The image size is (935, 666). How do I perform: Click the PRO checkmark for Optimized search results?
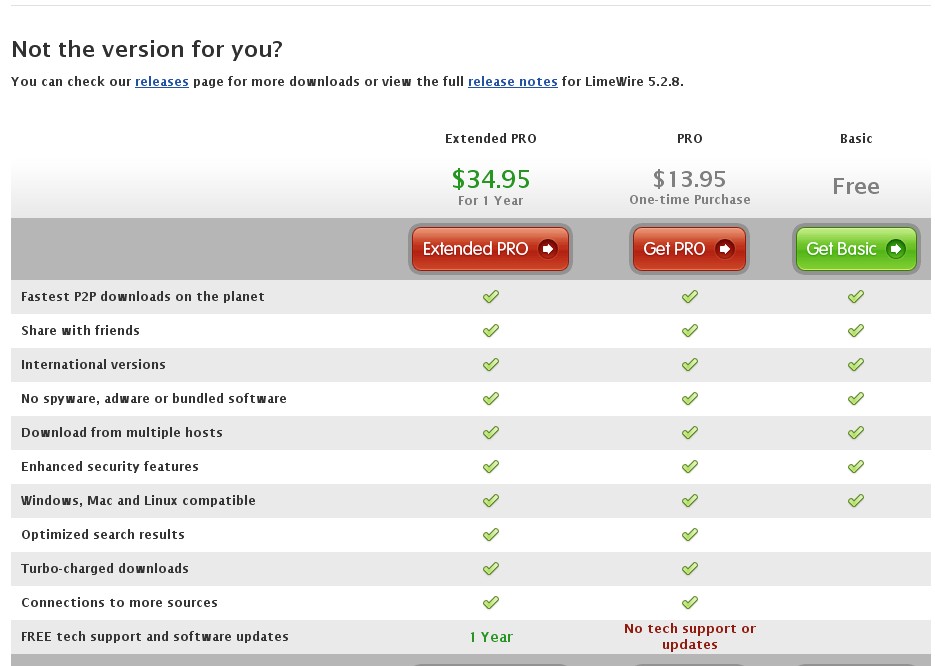(690, 534)
